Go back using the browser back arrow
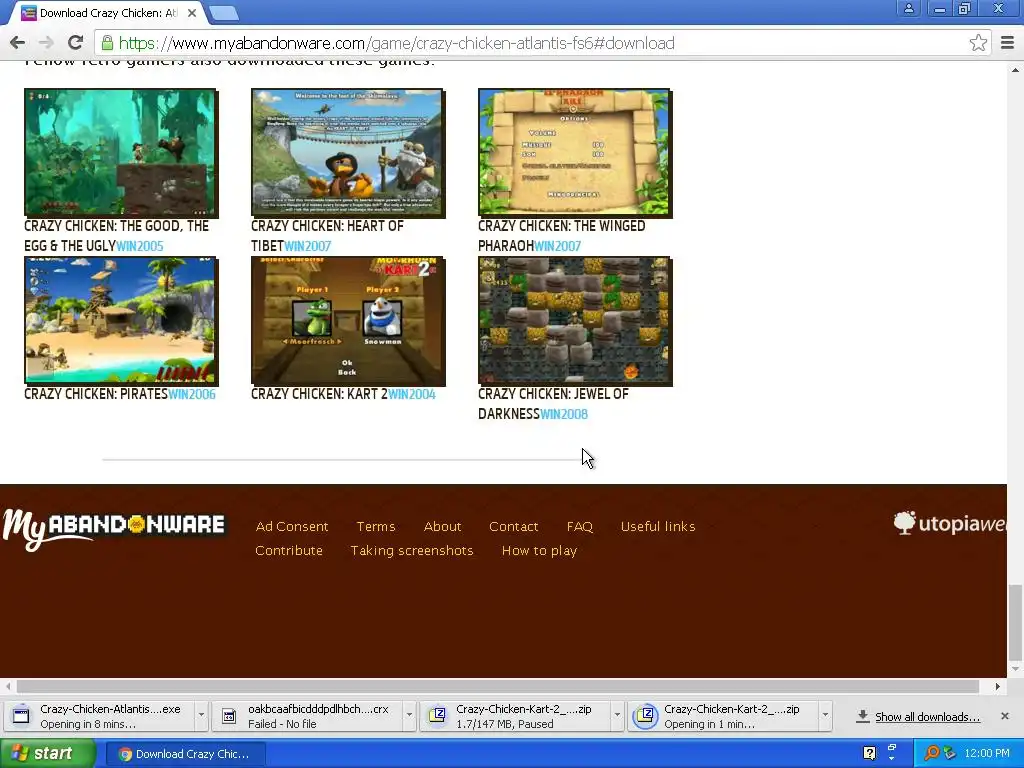 tap(18, 43)
